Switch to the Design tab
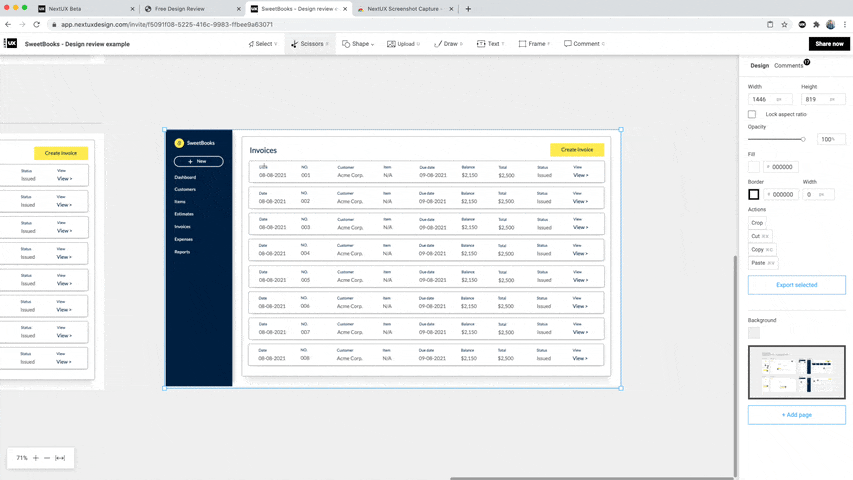Viewport: 853px width, 480px height. click(759, 65)
